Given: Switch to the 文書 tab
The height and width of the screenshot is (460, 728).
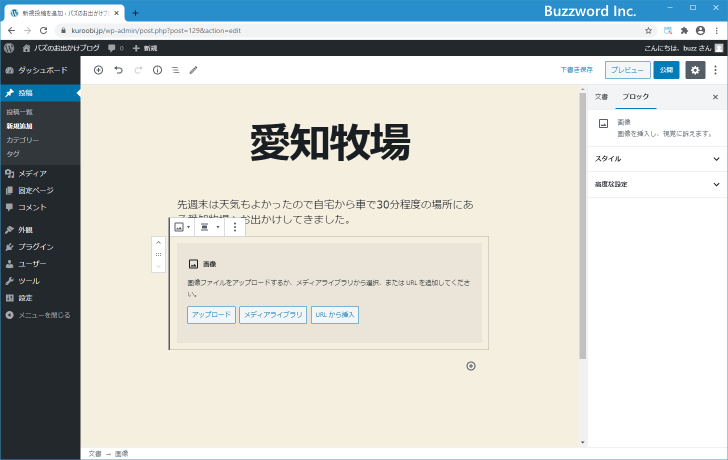Looking at the screenshot, I should (x=601, y=97).
